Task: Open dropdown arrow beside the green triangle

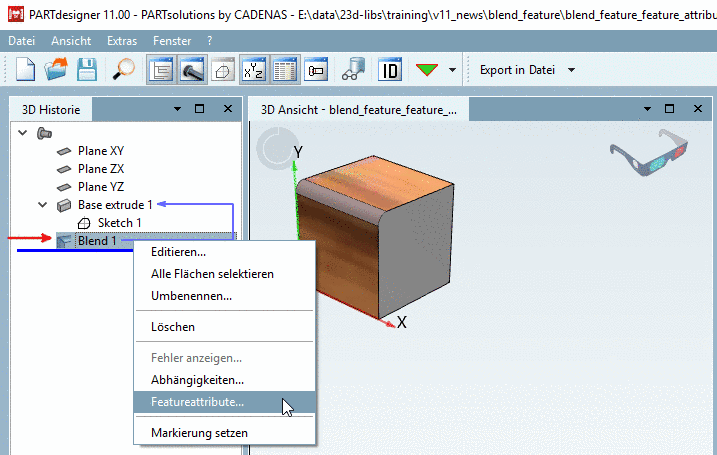Action: coord(452,70)
